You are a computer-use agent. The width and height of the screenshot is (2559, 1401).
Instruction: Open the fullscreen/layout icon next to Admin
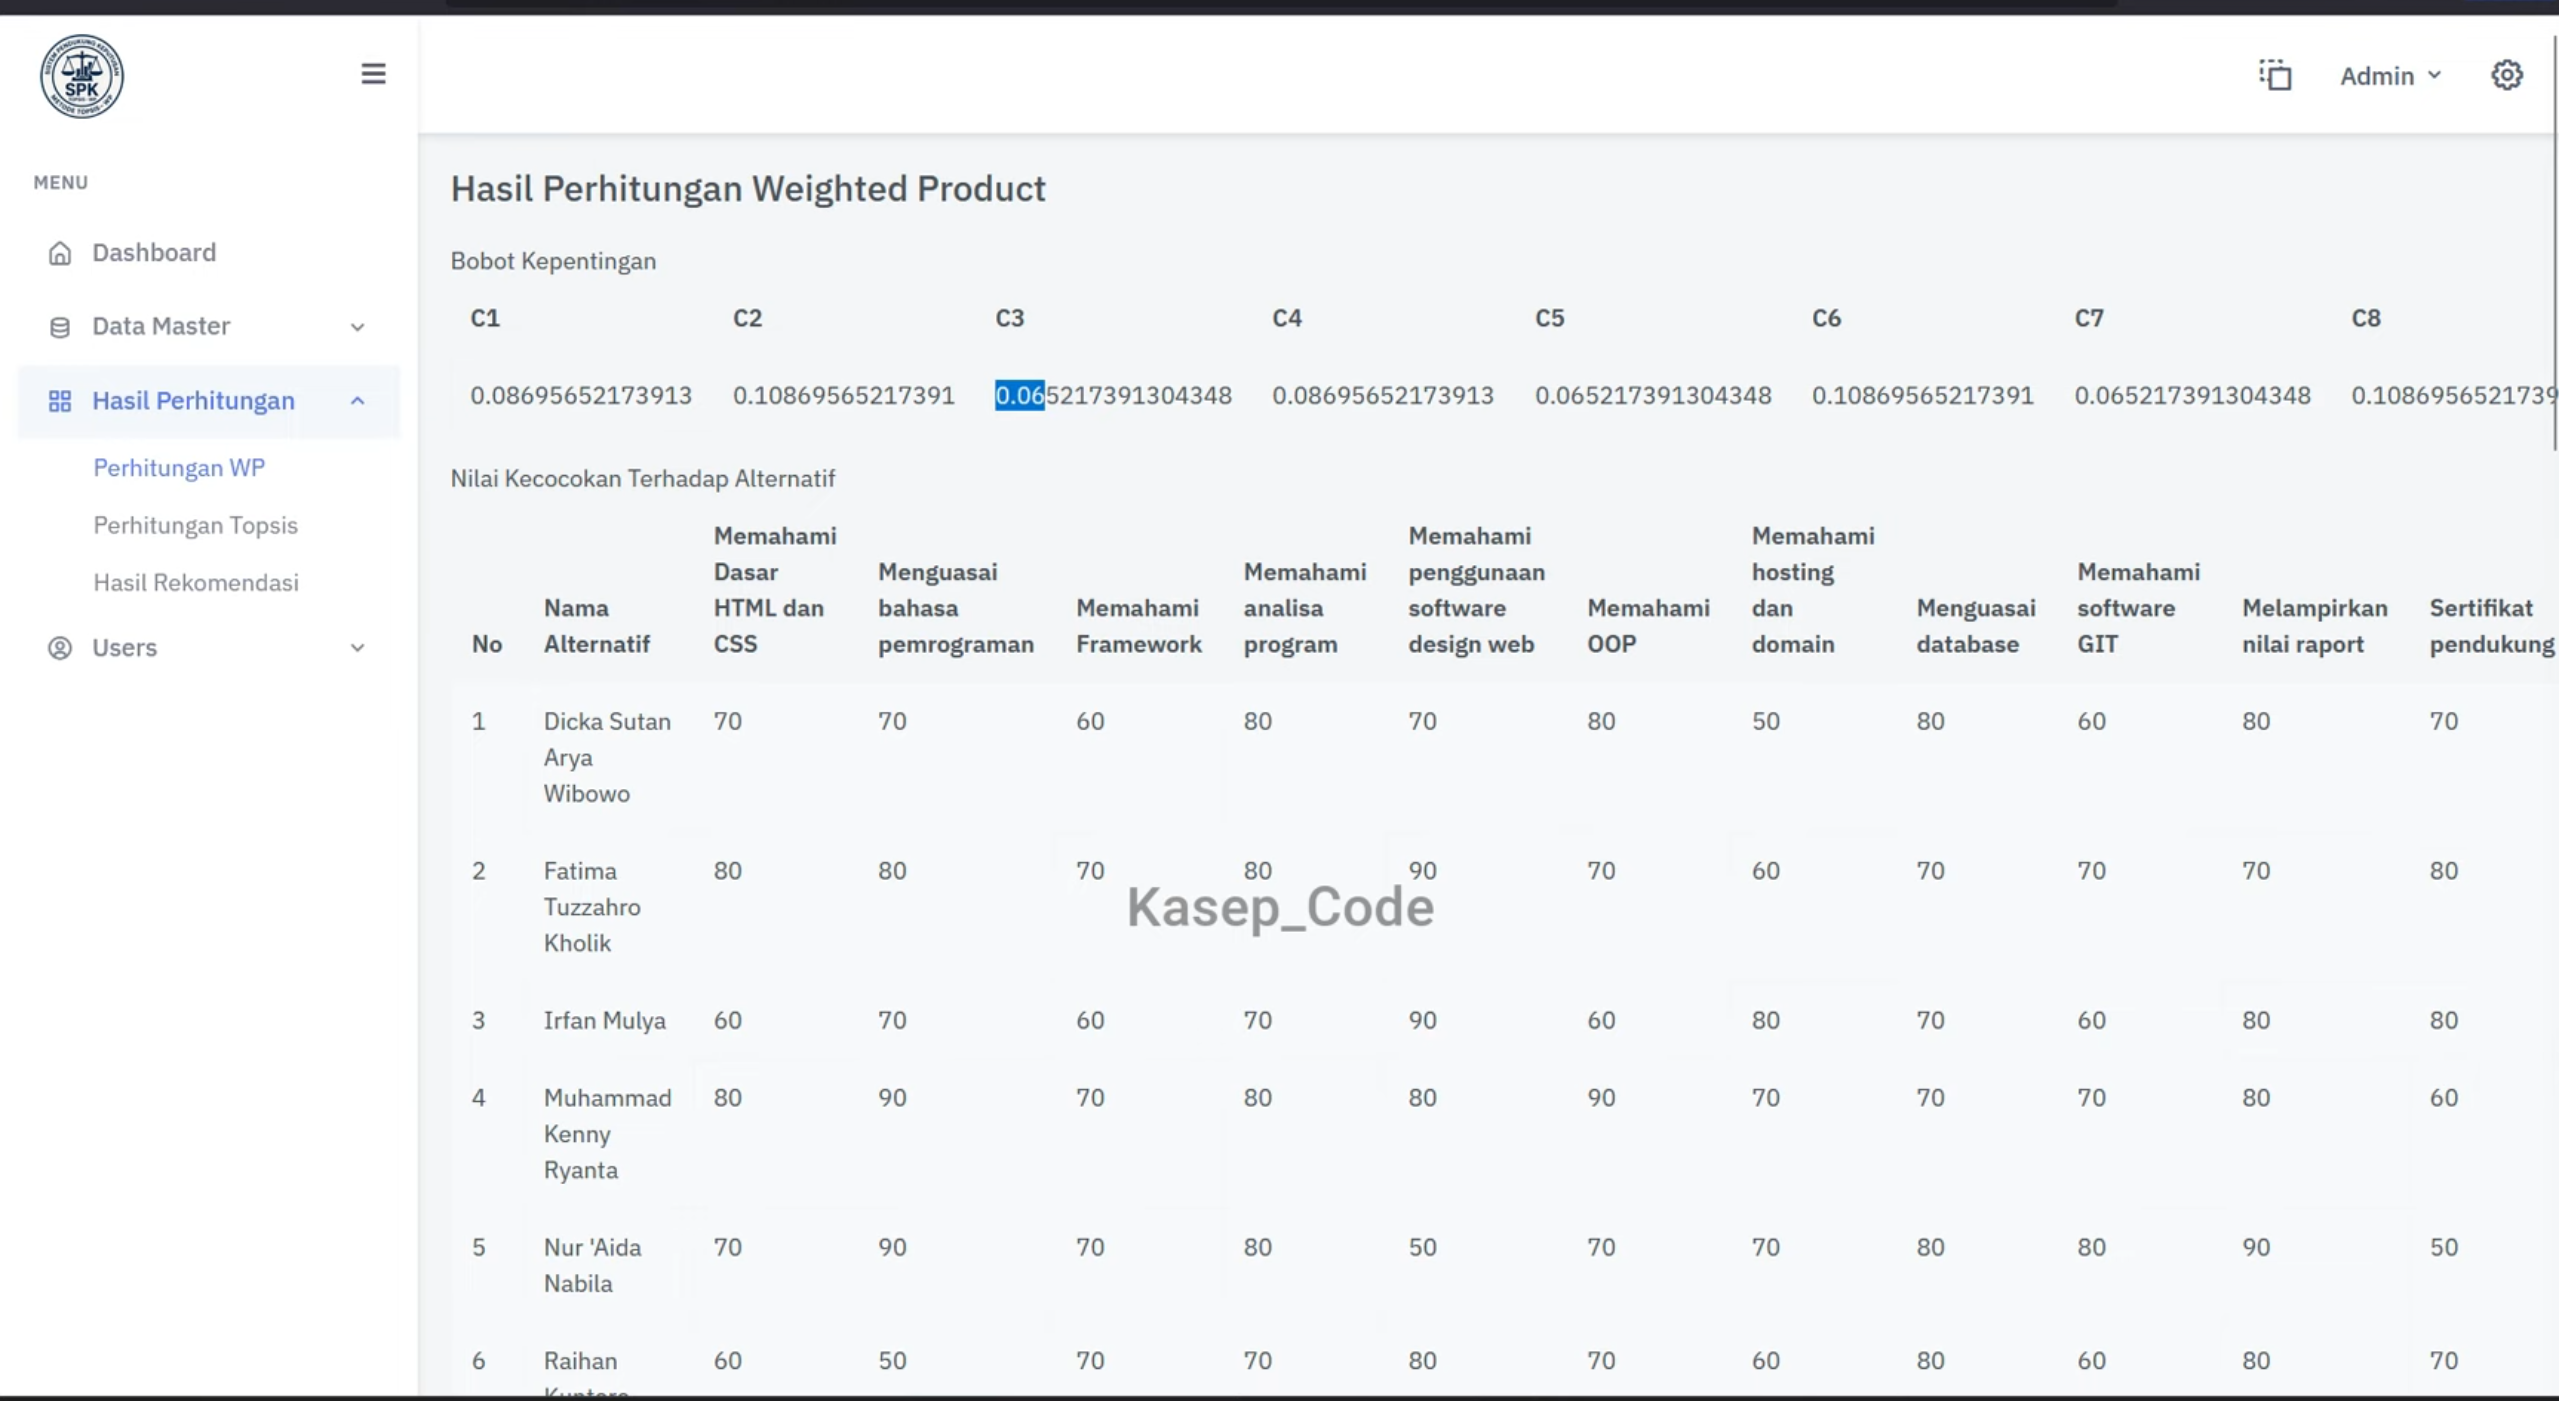[2275, 75]
